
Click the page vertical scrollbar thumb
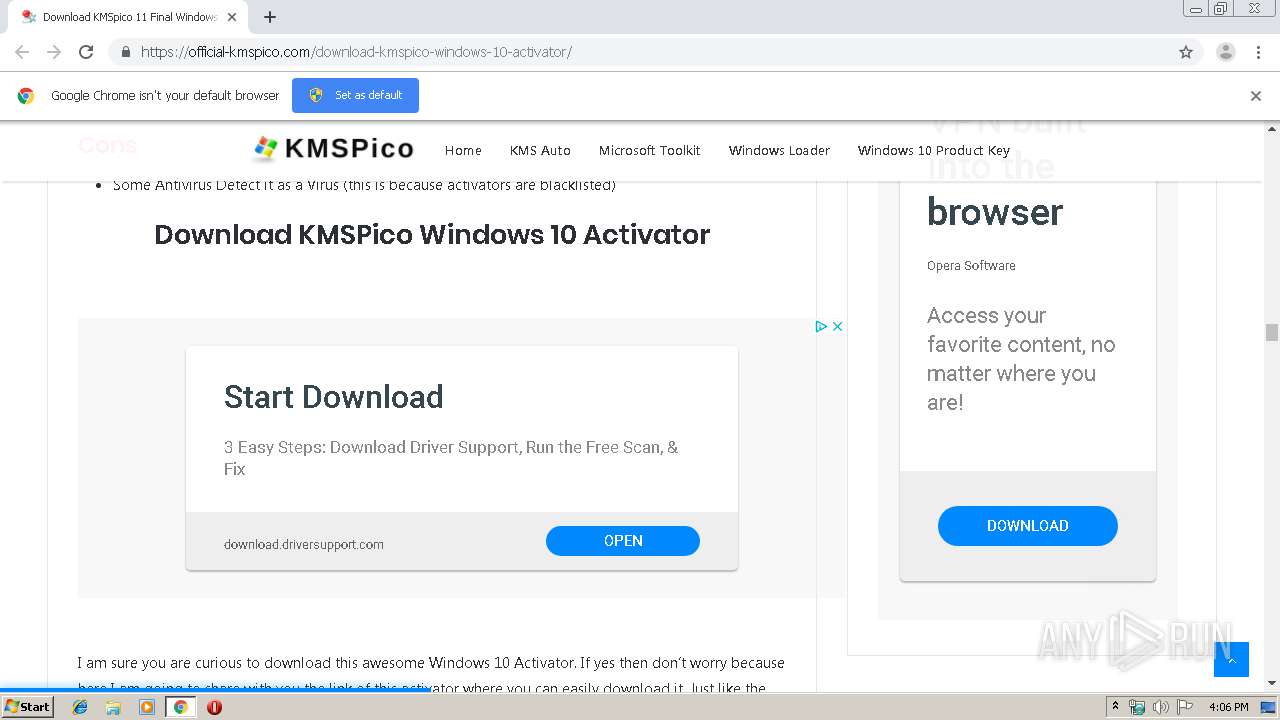coord(1272,332)
